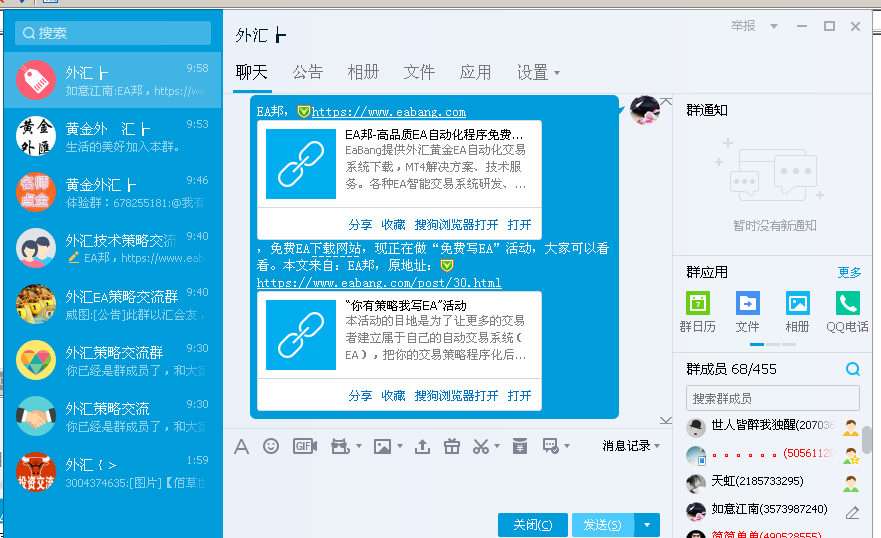Expand the chat bubble icon dropdown arrow
This screenshot has height=538, width=881.
[x=566, y=446]
